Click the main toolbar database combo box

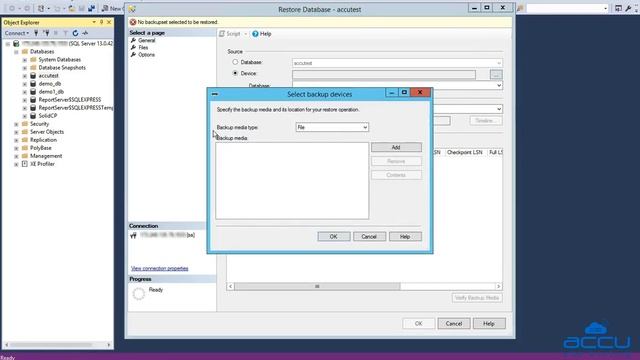tap(567, 8)
